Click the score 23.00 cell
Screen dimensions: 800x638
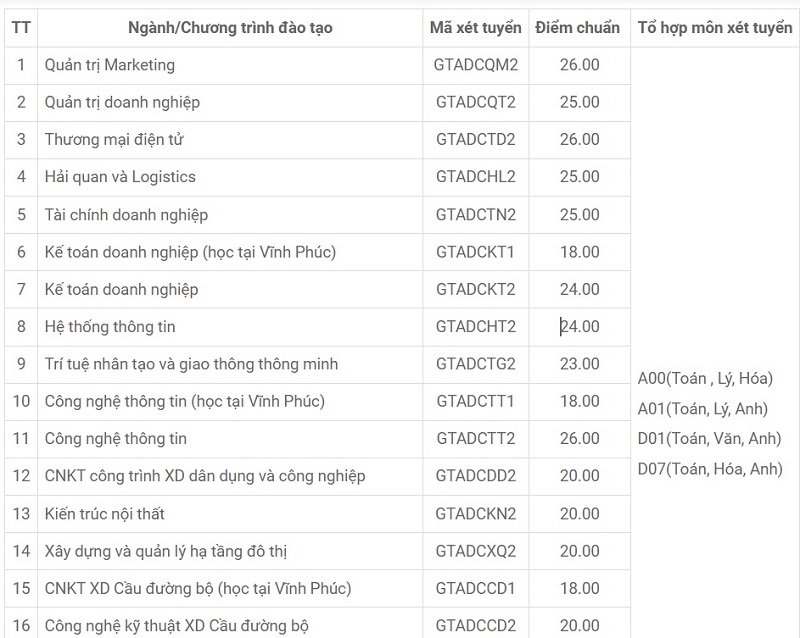coord(579,364)
